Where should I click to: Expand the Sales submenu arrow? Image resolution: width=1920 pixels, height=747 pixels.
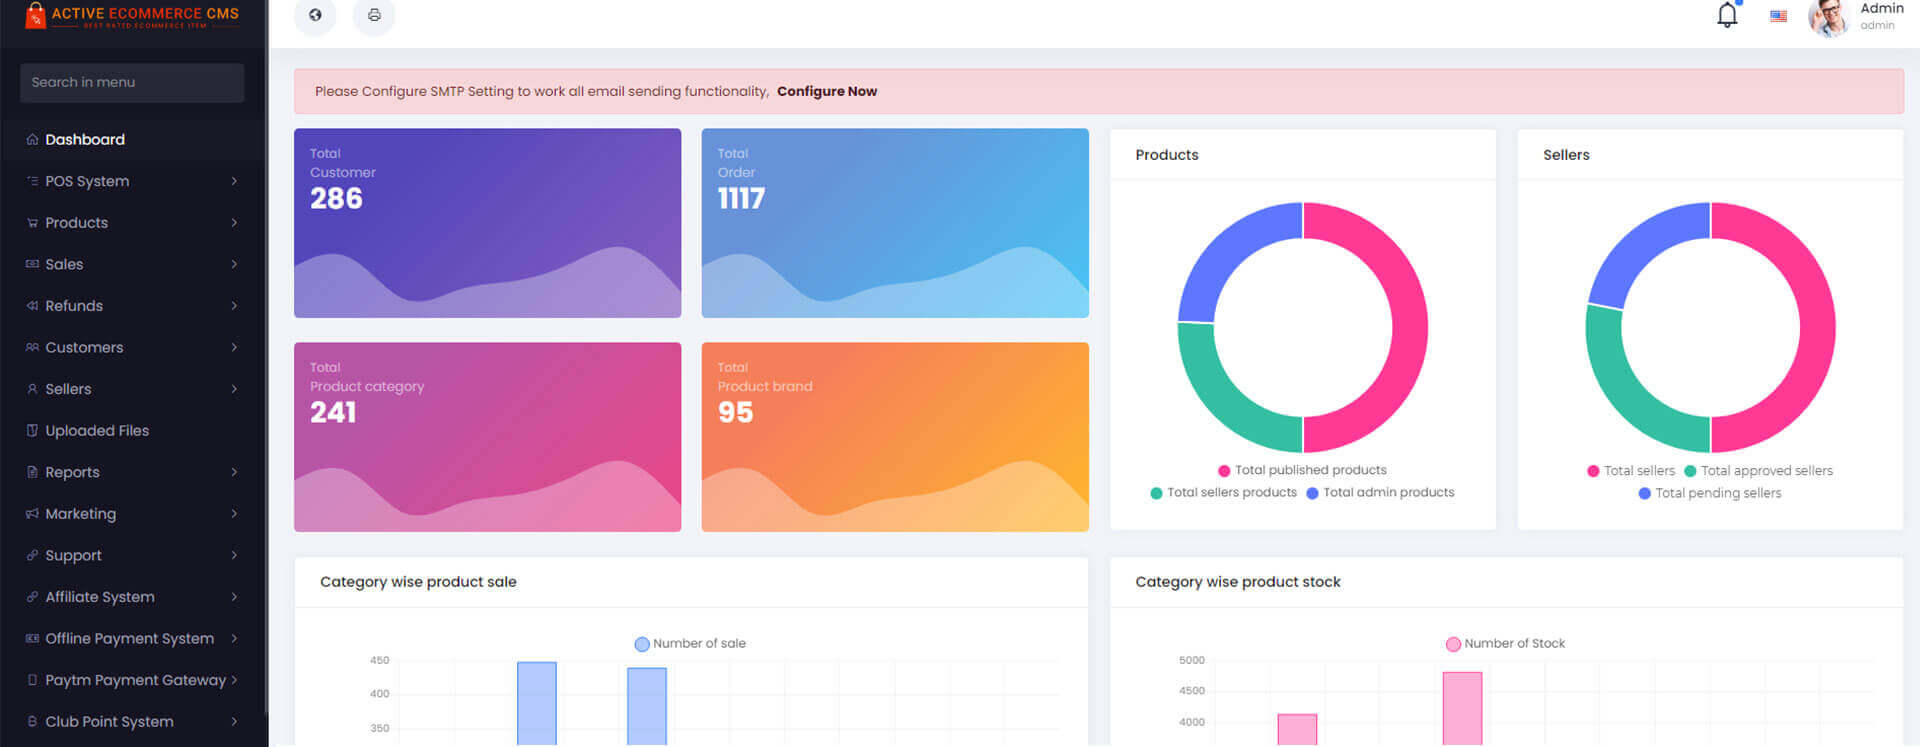[234, 264]
